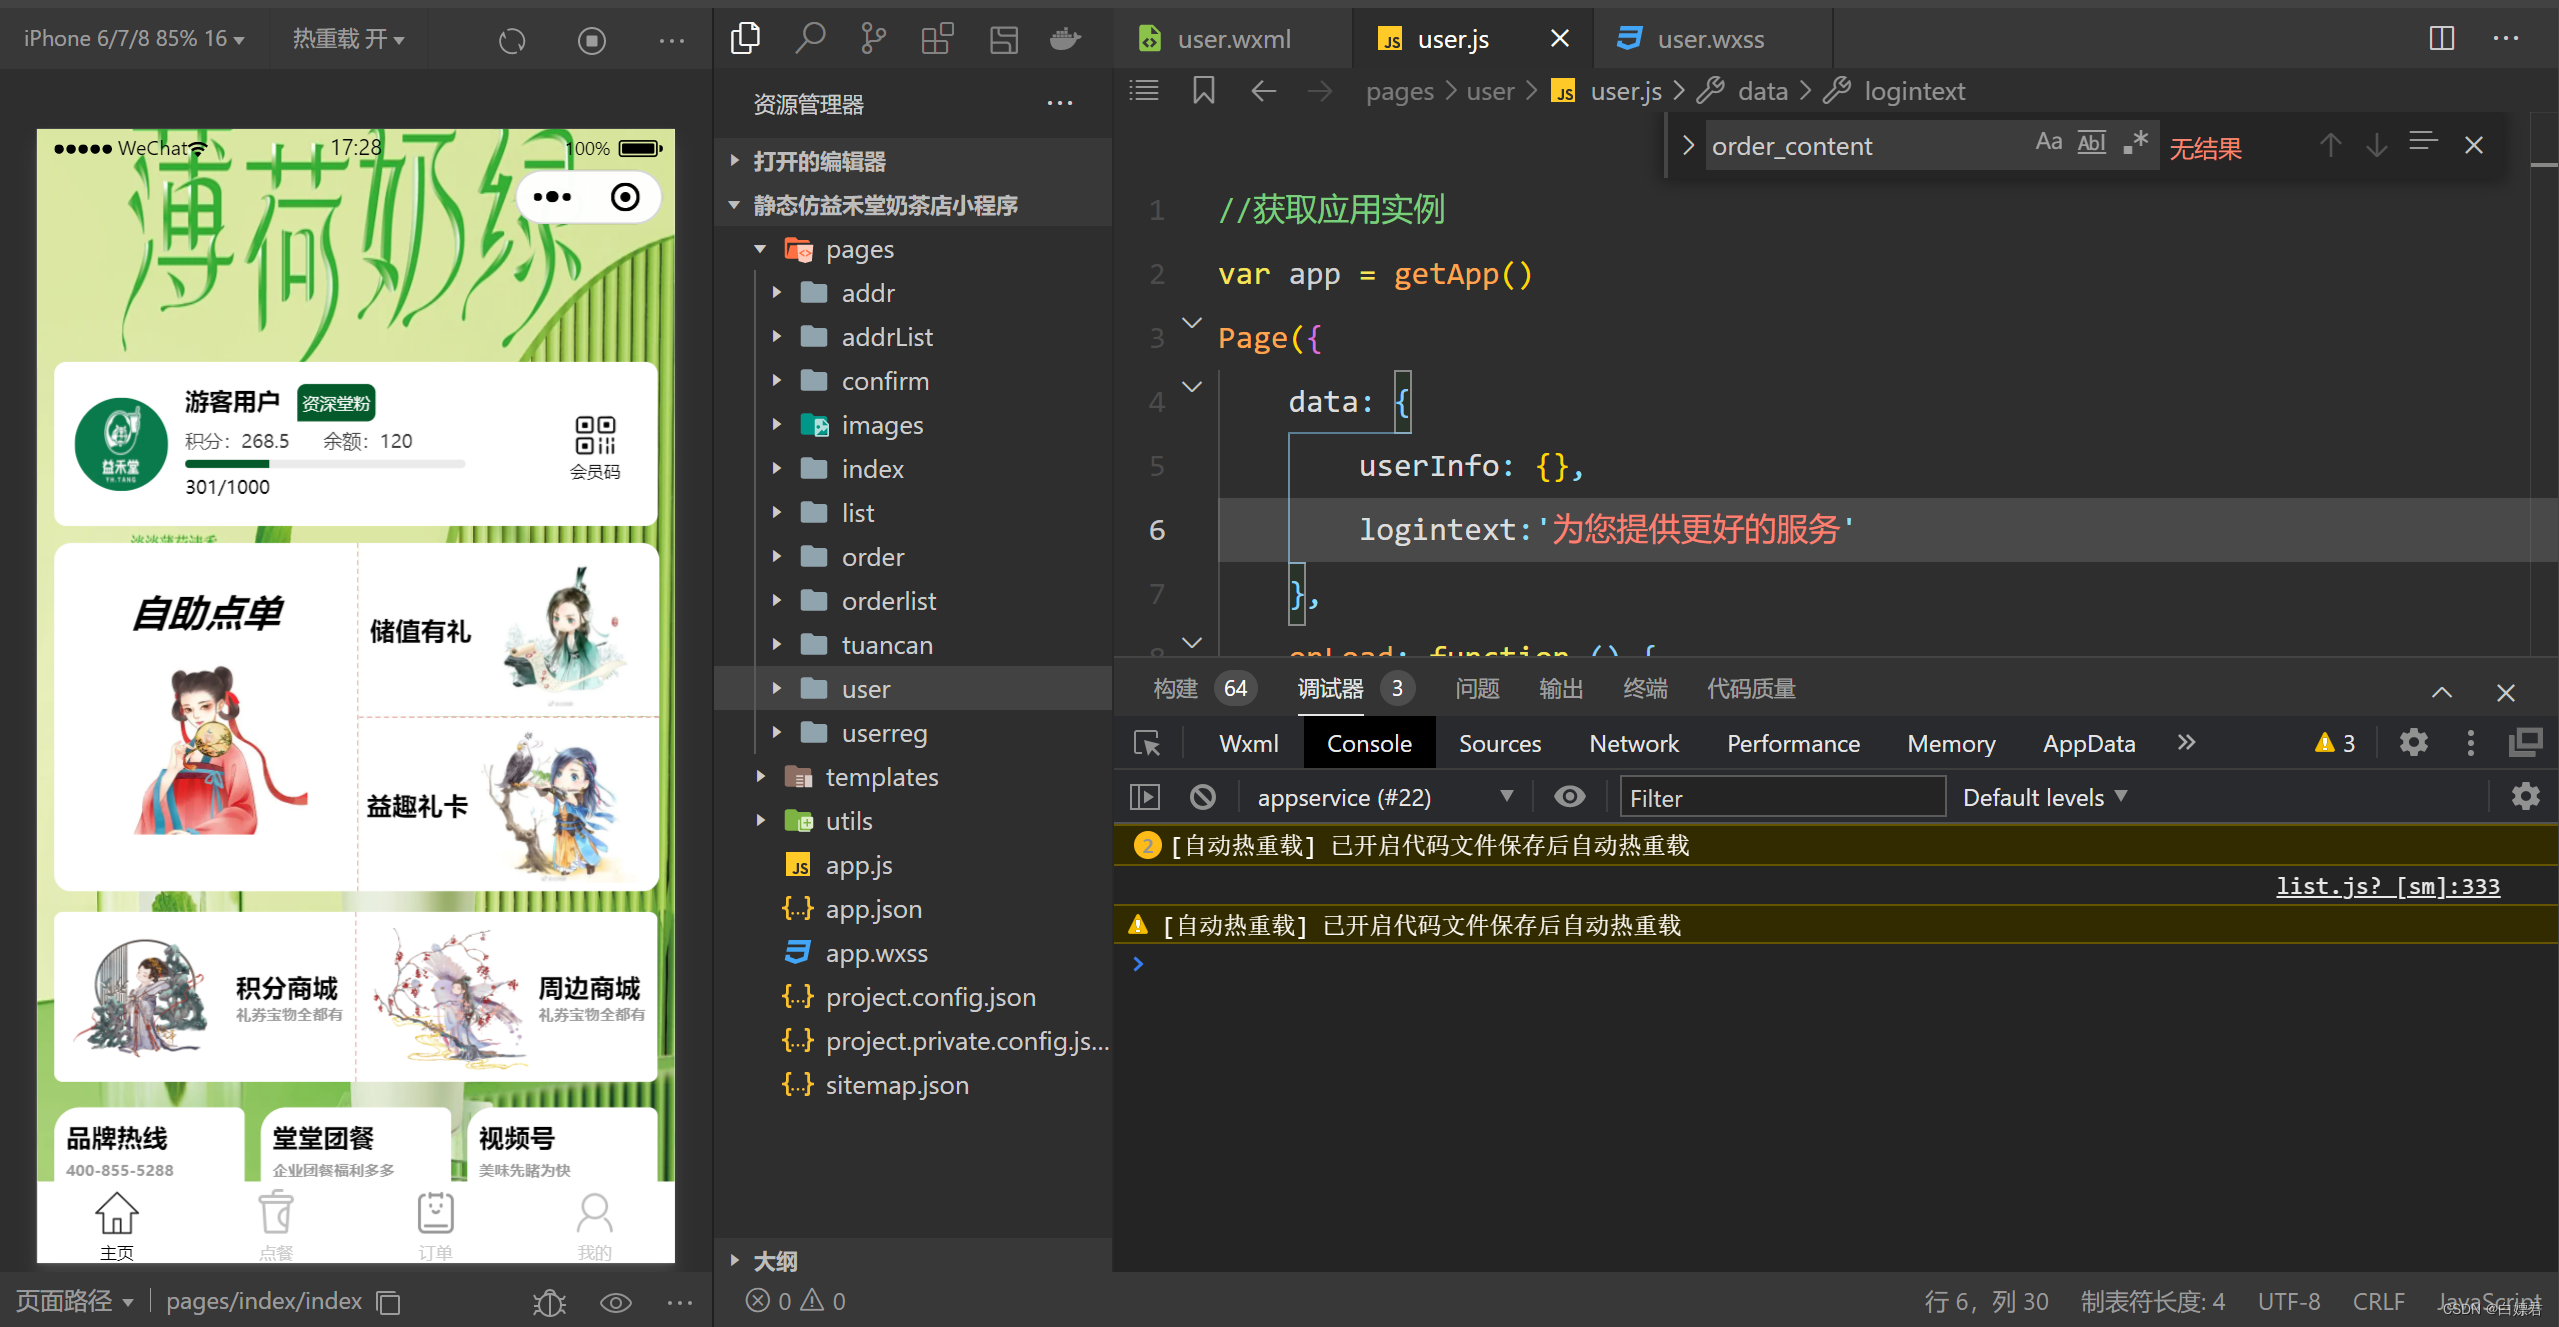This screenshot has height=1327, width=2559.
Task: Toggle Match Whole Word option
Action: click(2092, 142)
